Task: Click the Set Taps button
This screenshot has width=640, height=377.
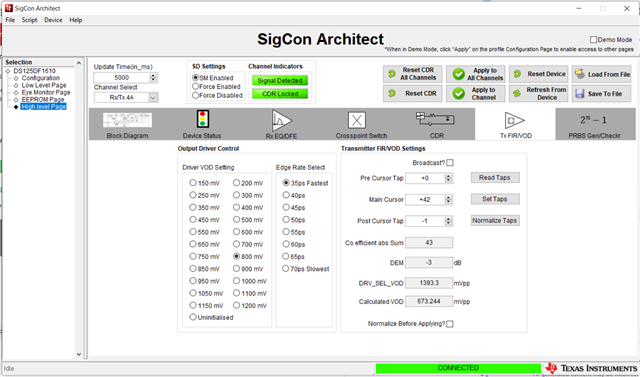Action: 495,199
